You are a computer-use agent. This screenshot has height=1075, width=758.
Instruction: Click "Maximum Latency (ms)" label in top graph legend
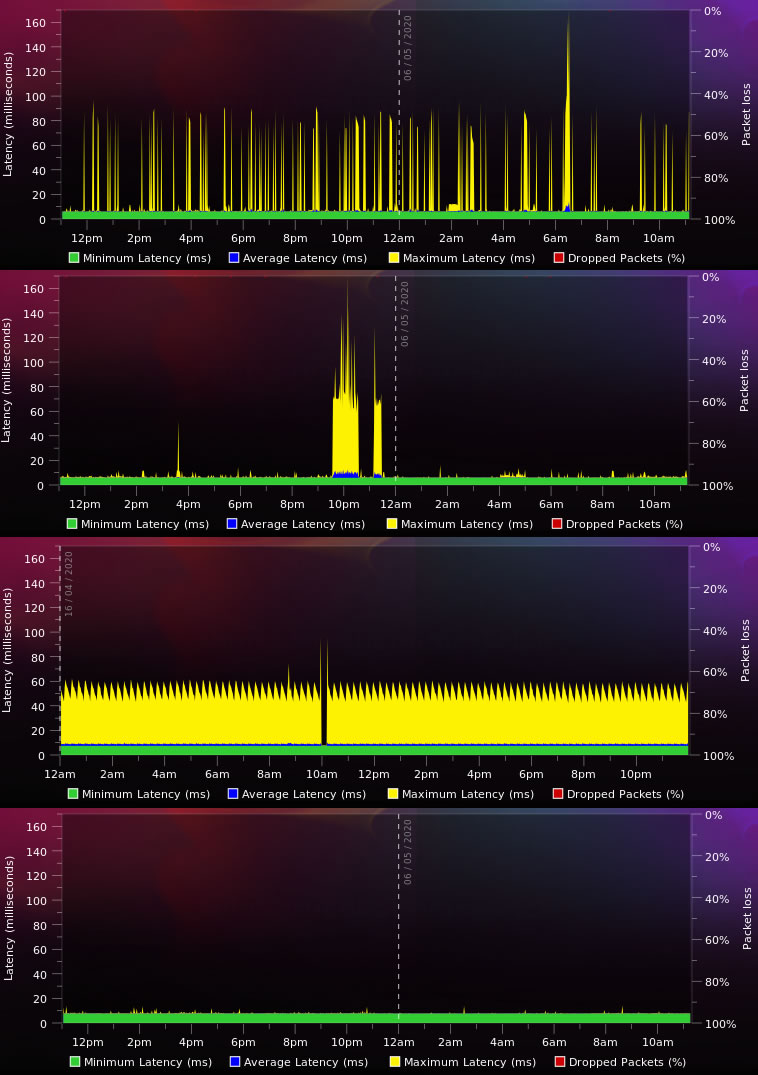click(x=469, y=258)
